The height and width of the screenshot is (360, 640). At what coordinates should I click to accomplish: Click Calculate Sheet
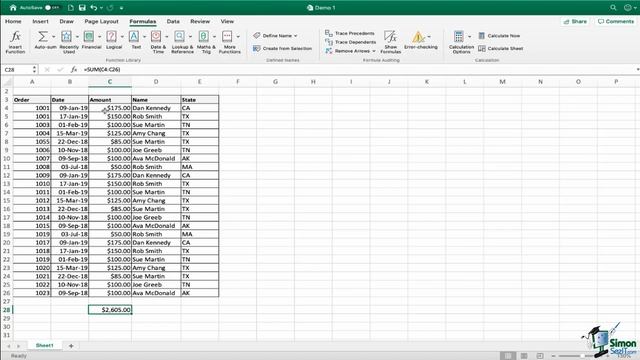coord(501,49)
